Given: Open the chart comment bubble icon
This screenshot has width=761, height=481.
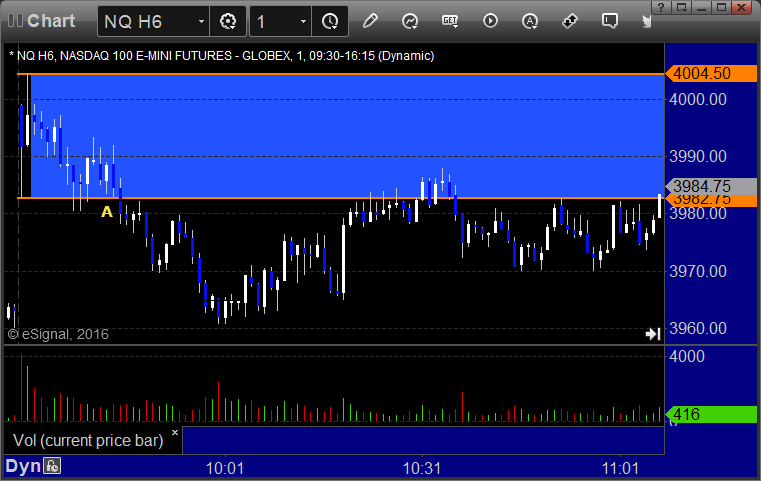Looking at the screenshot, I should (610, 21).
